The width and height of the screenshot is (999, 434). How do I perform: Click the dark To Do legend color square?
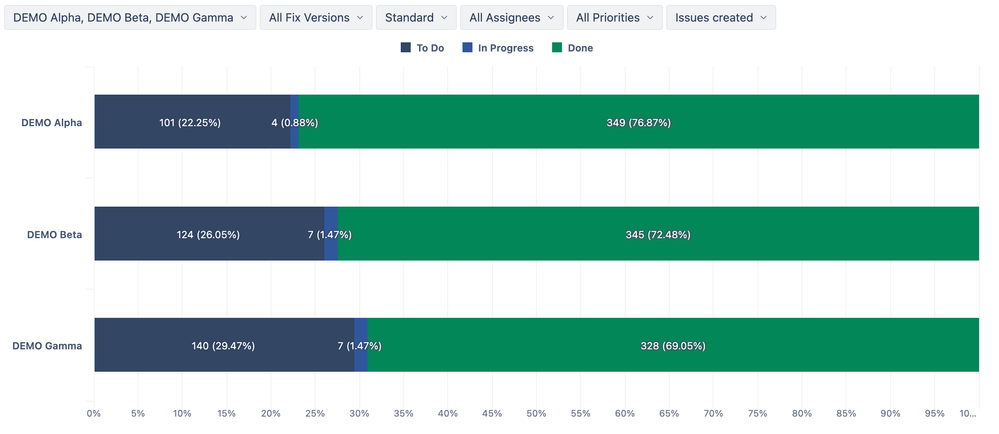click(x=406, y=48)
